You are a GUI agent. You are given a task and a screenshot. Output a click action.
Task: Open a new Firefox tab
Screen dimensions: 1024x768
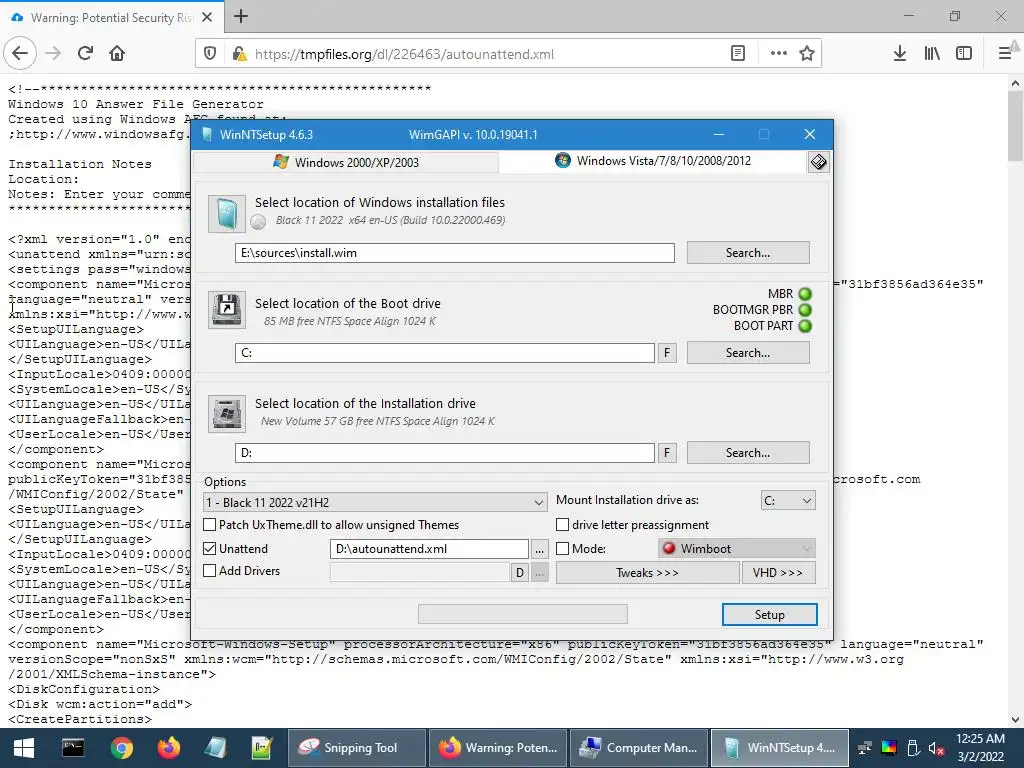click(x=241, y=16)
